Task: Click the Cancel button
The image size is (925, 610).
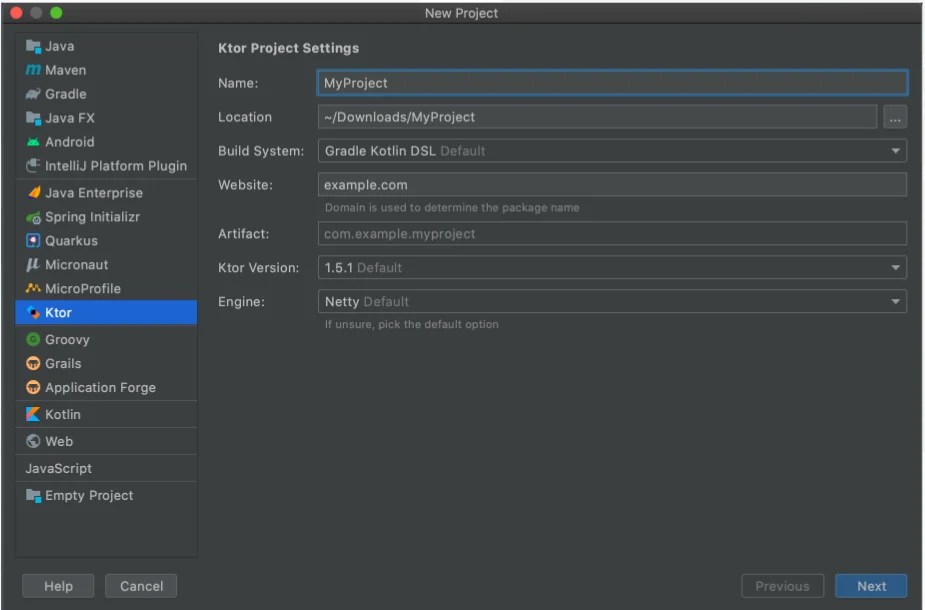Action: [x=141, y=586]
